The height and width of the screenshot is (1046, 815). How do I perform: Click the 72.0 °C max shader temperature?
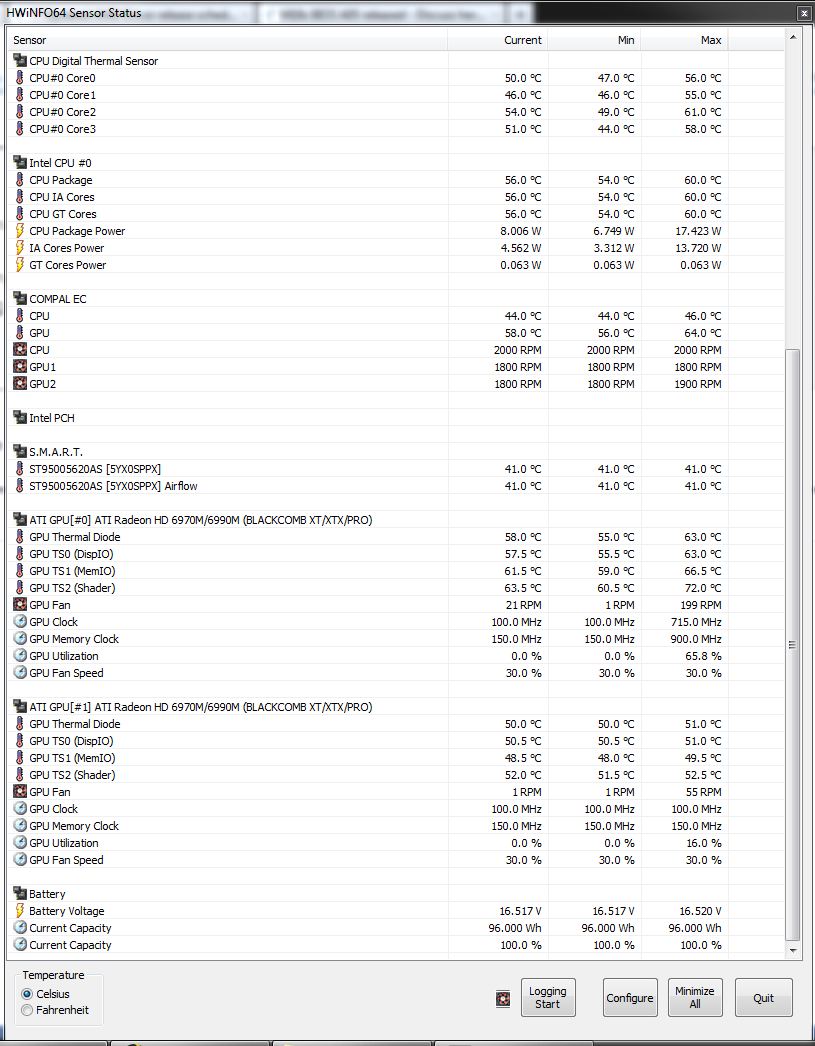pyautogui.click(x=703, y=588)
